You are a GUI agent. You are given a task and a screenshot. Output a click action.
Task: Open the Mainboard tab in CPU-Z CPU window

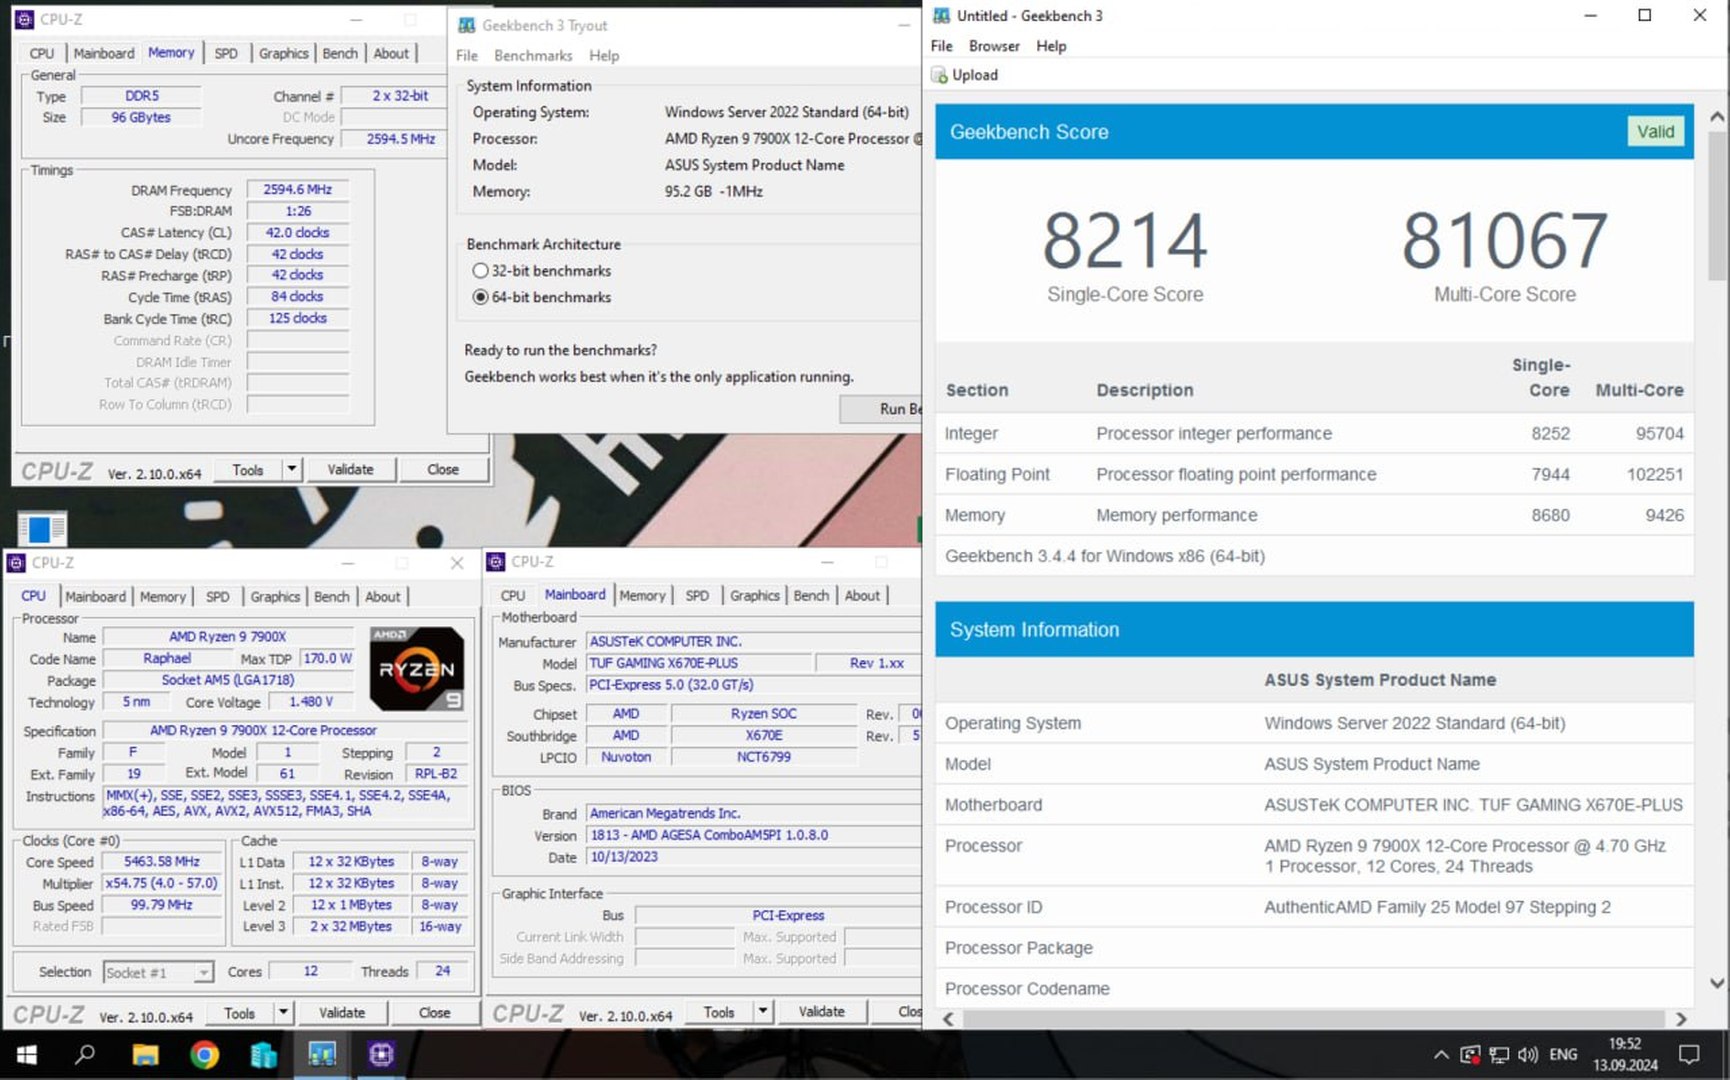(x=96, y=597)
